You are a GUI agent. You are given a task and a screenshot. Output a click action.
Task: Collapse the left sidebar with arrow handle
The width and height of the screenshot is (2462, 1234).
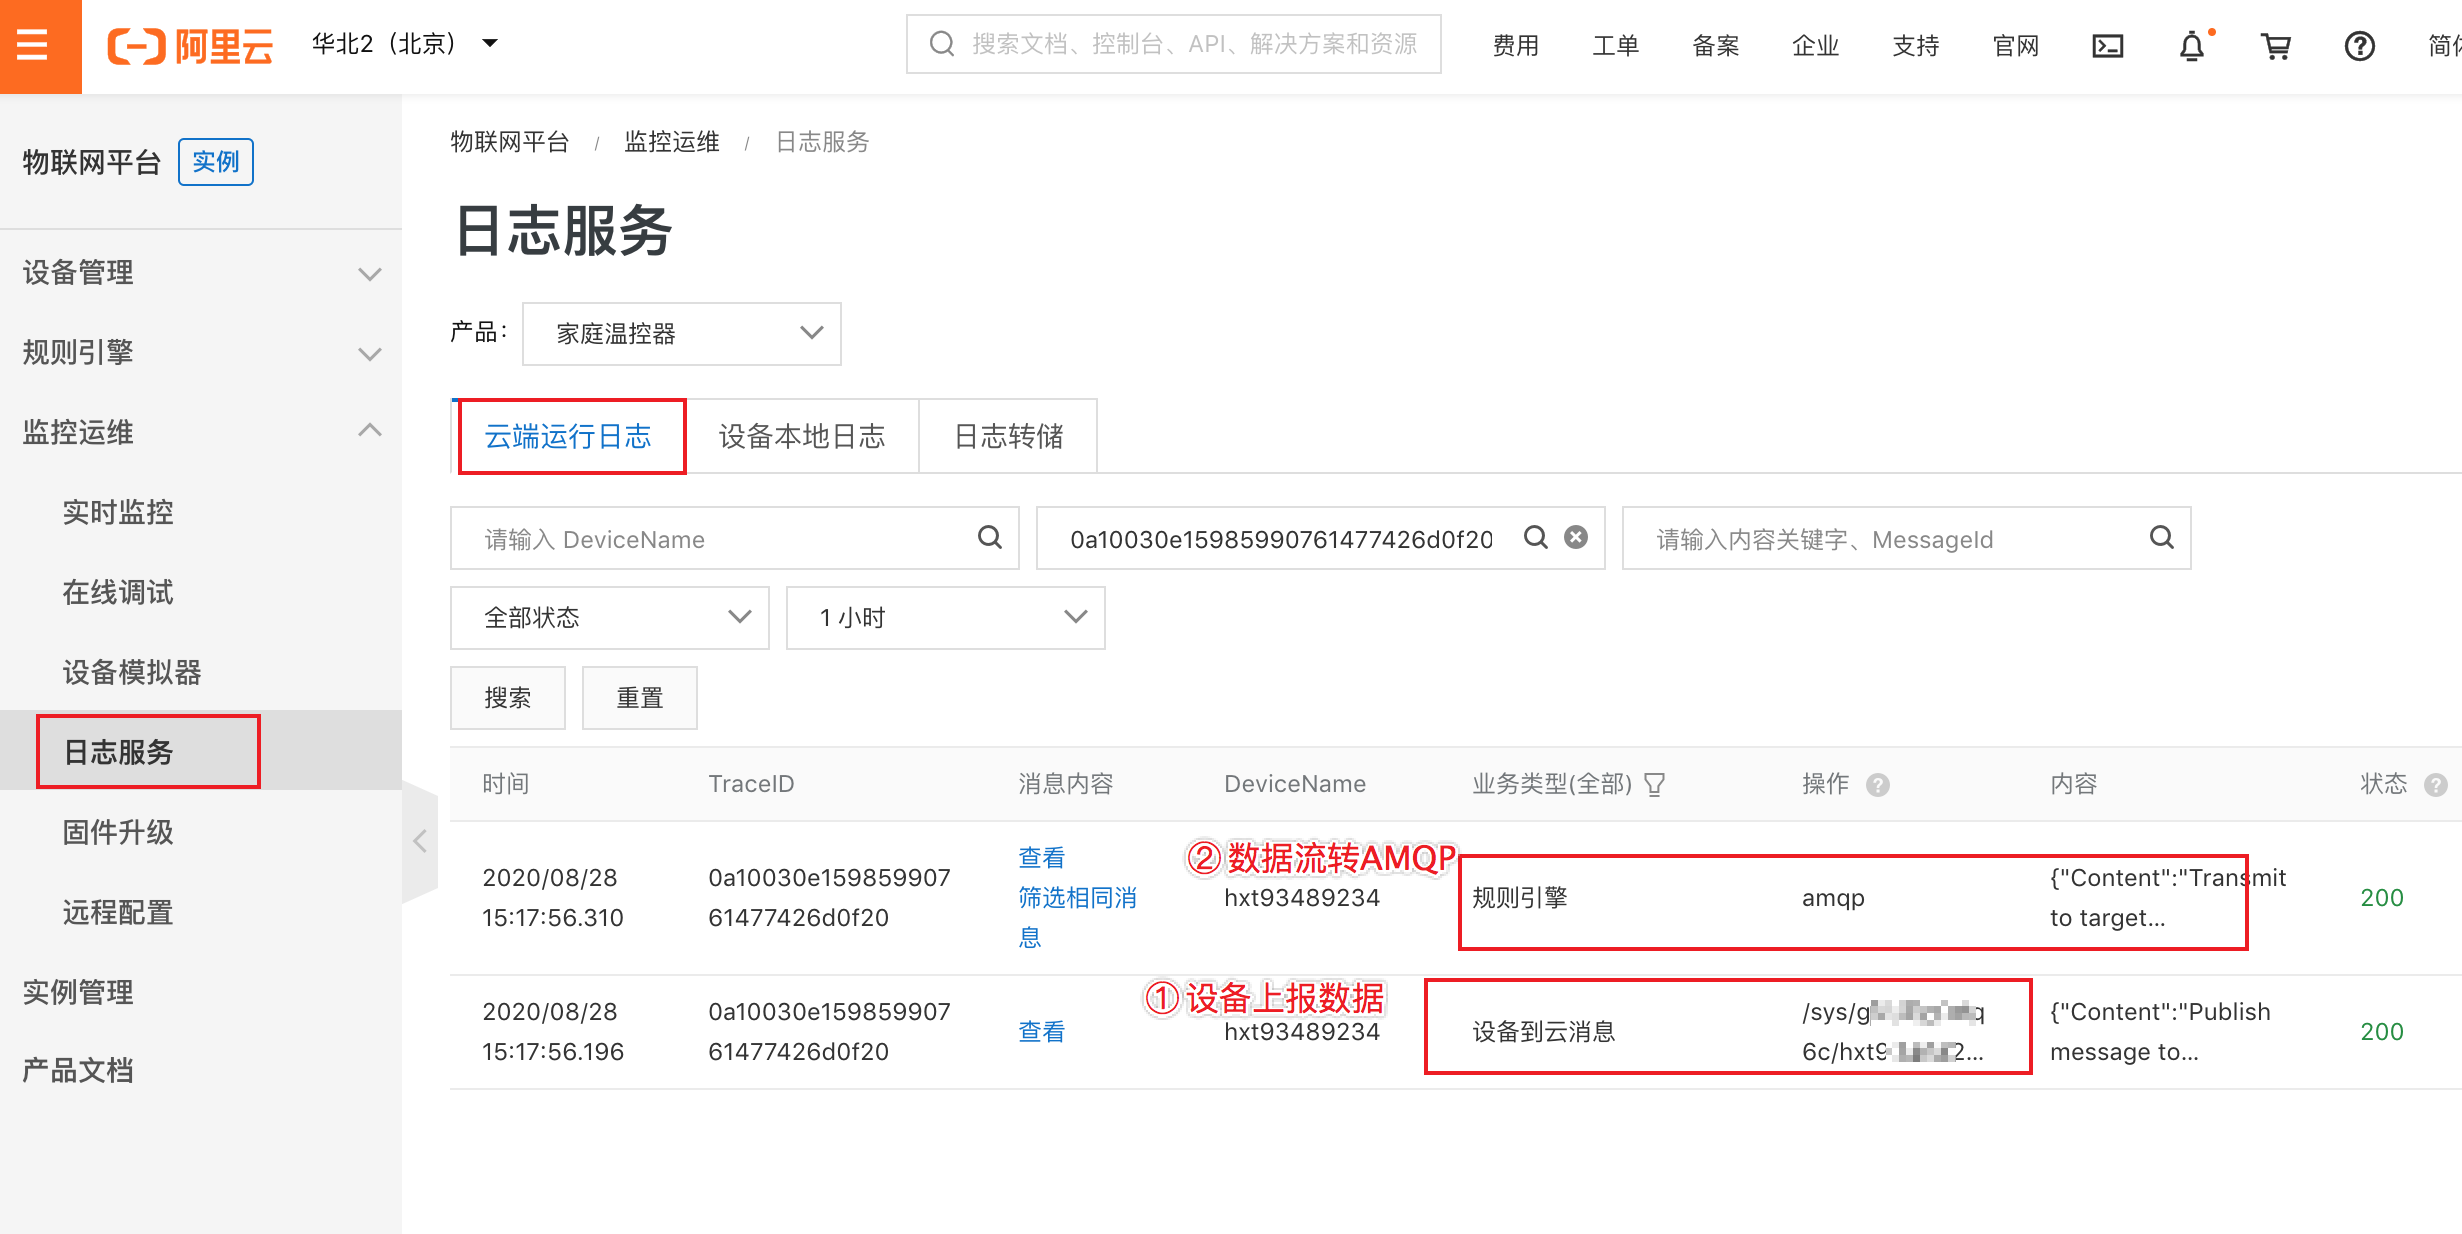(420, 842)
